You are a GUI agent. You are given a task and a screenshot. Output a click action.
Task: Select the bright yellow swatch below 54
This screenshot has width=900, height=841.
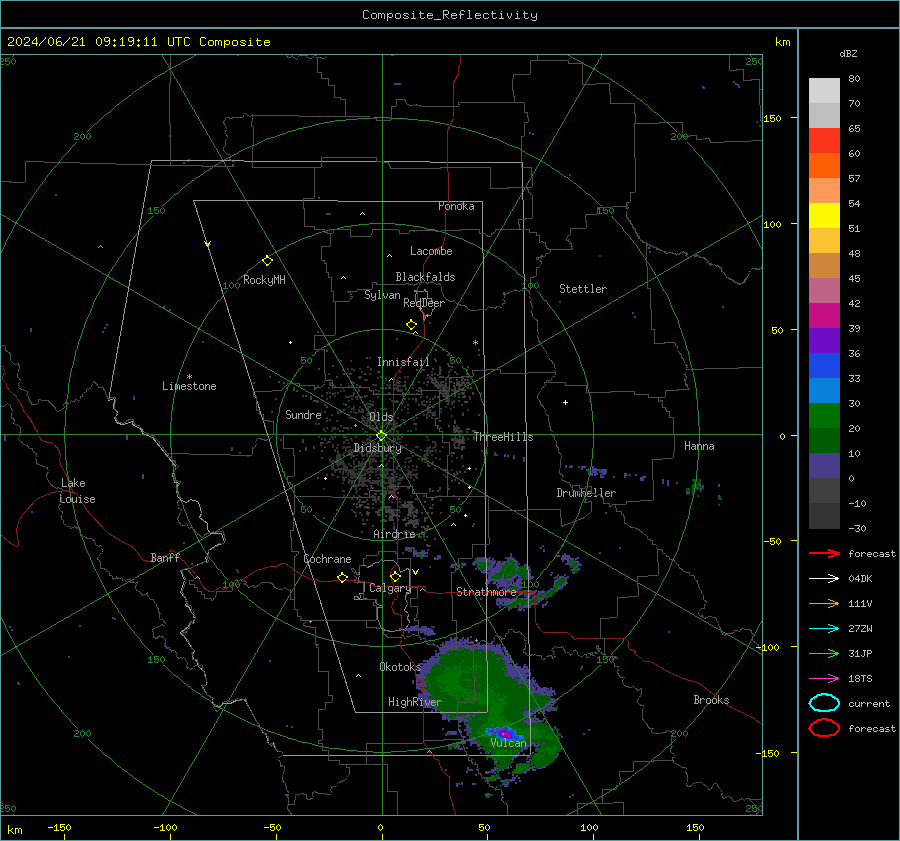click(x=824, y=215)
